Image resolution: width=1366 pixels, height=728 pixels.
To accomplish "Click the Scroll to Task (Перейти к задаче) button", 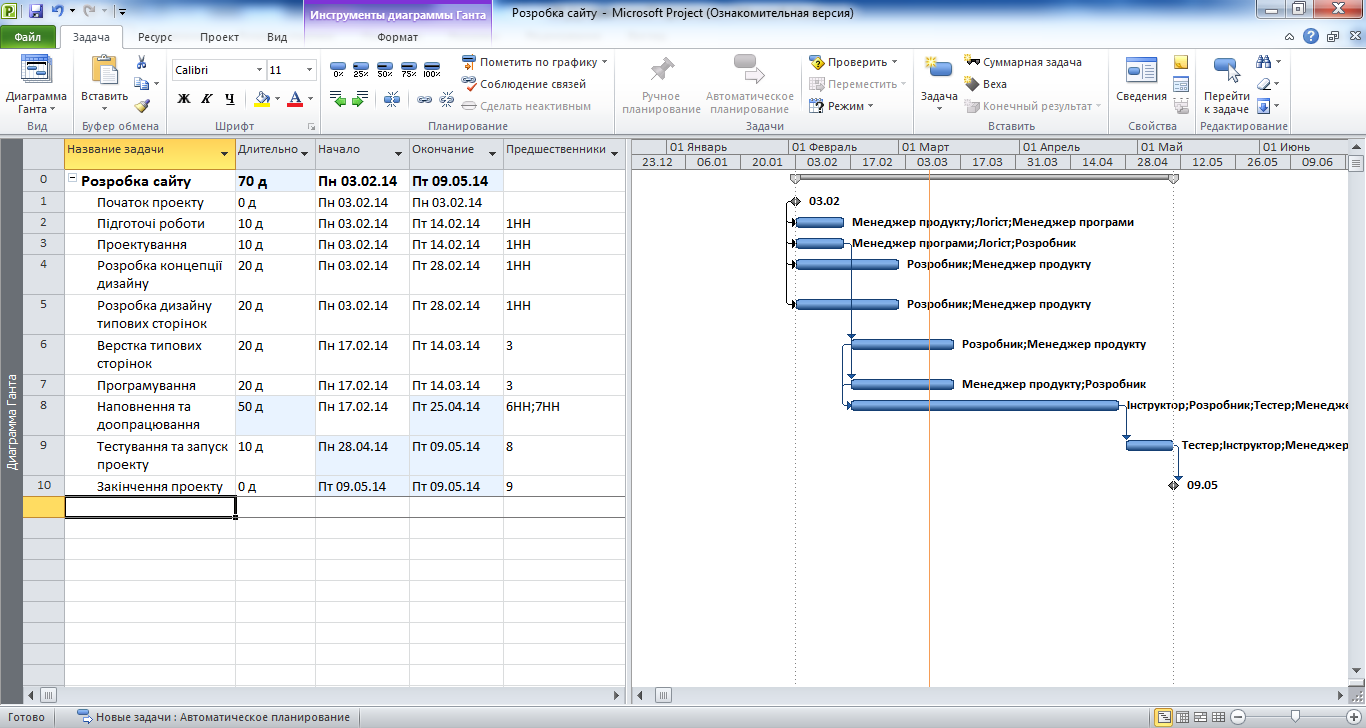I will coord(1226,85).
